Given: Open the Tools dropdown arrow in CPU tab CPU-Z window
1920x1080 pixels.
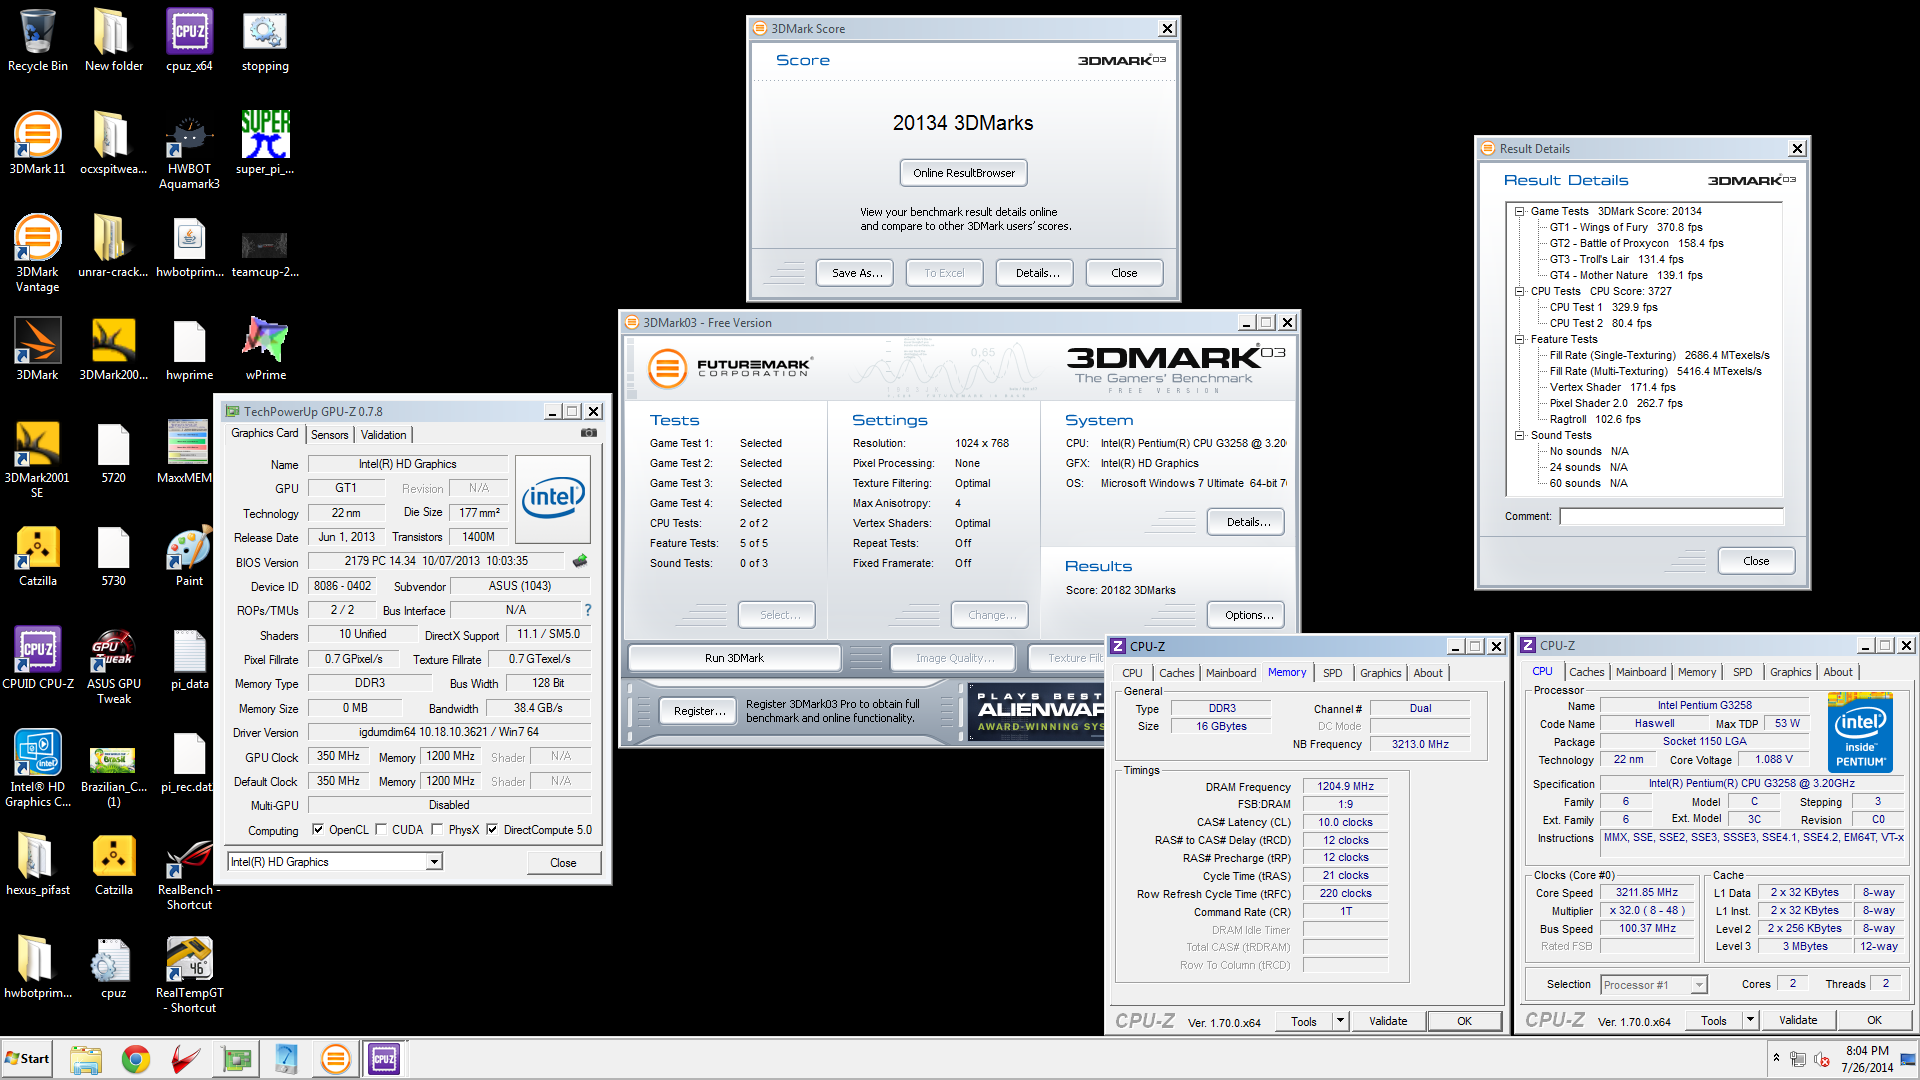Looking at the screenshot, I should pos(1750,1020).
